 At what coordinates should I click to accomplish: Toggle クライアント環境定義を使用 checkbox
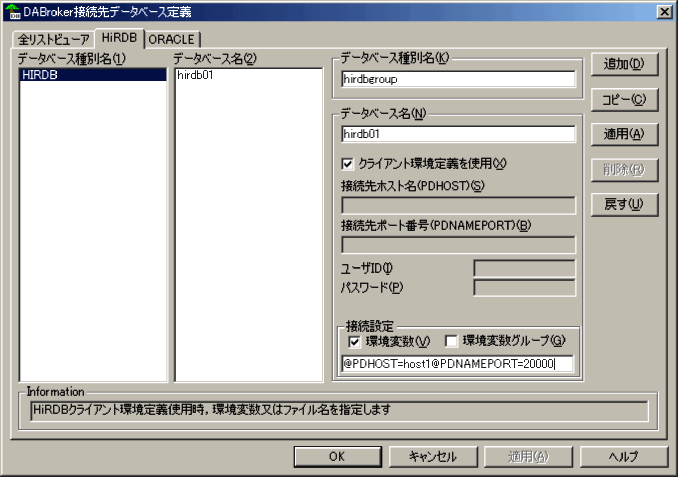347,164
